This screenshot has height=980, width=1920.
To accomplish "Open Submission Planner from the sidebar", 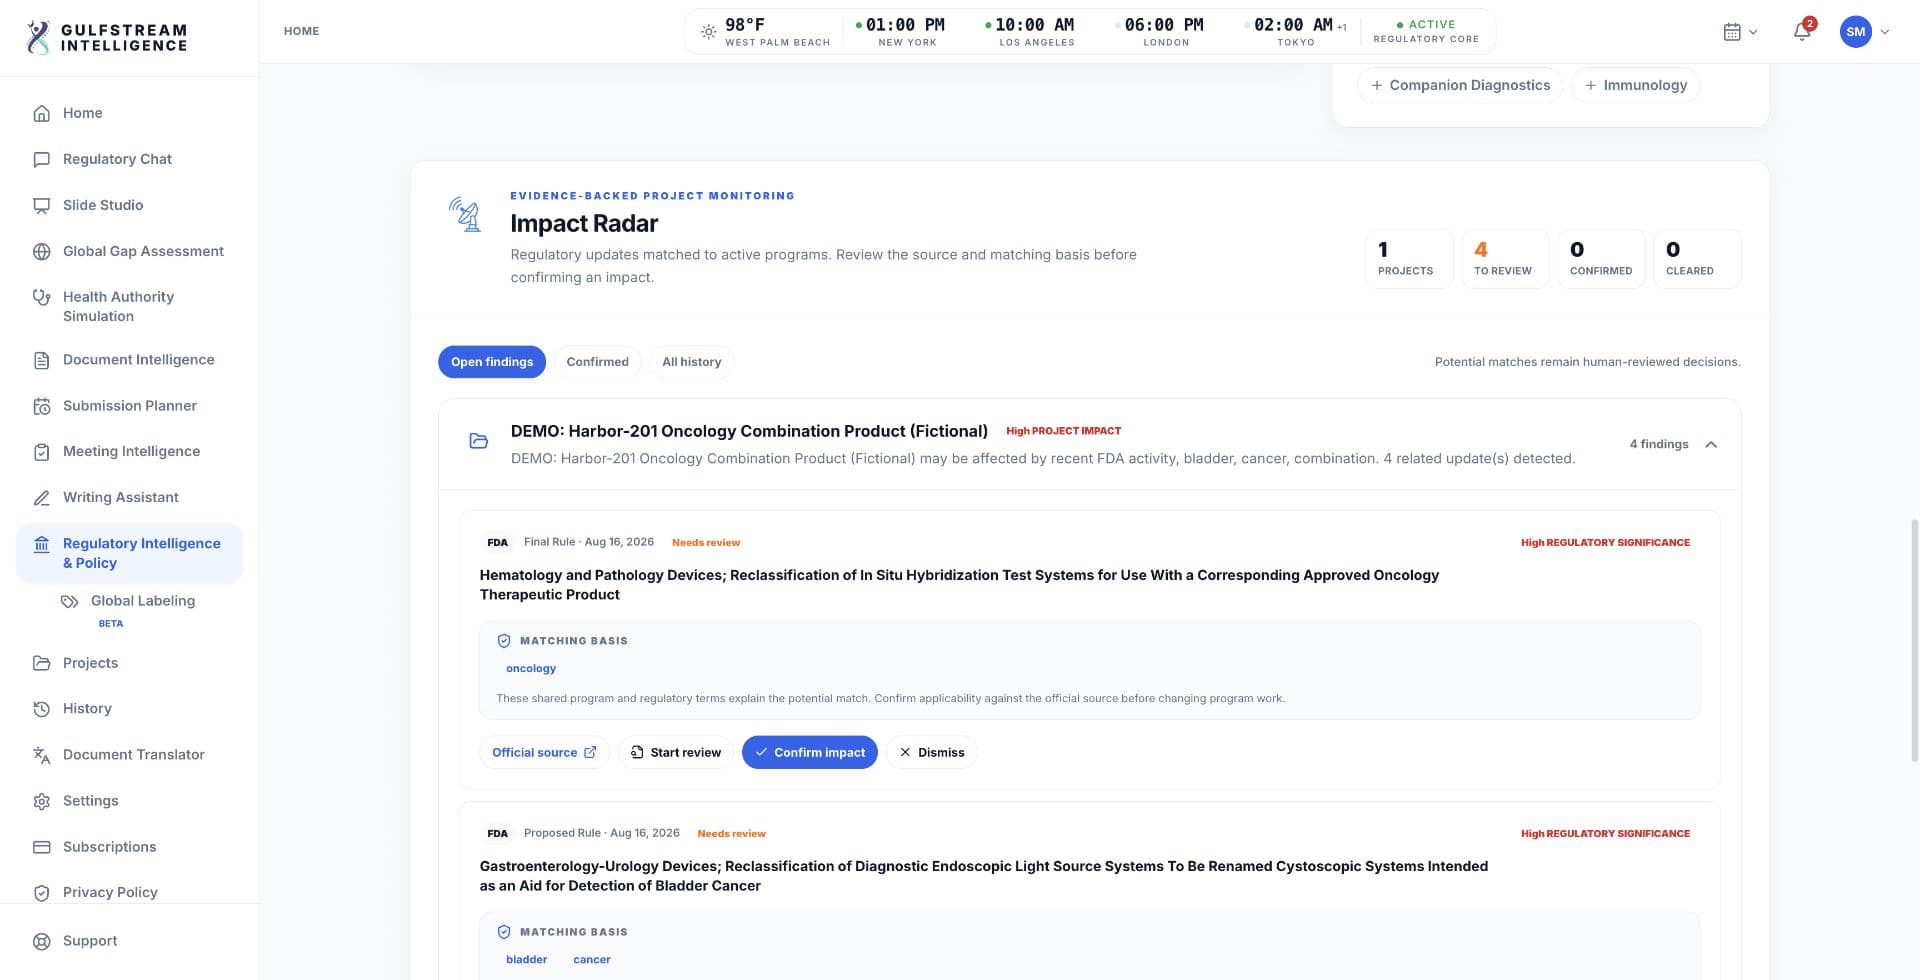I will [x=130, y=406].
